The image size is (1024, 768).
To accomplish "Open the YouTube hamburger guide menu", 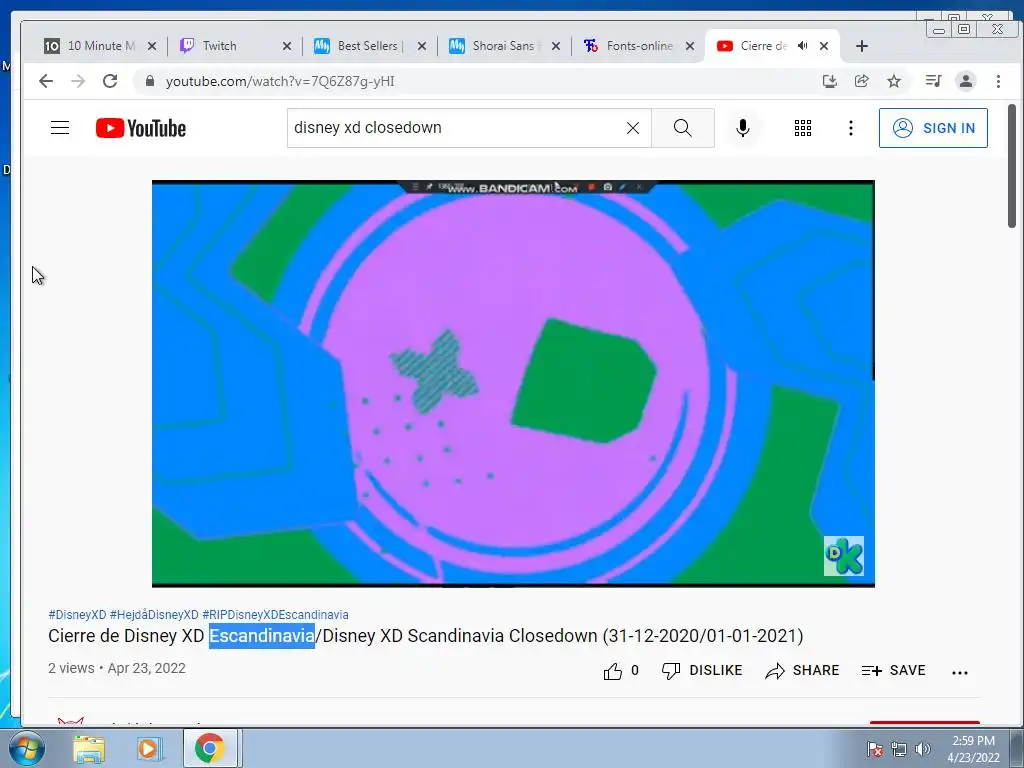I will pos(60,128).
